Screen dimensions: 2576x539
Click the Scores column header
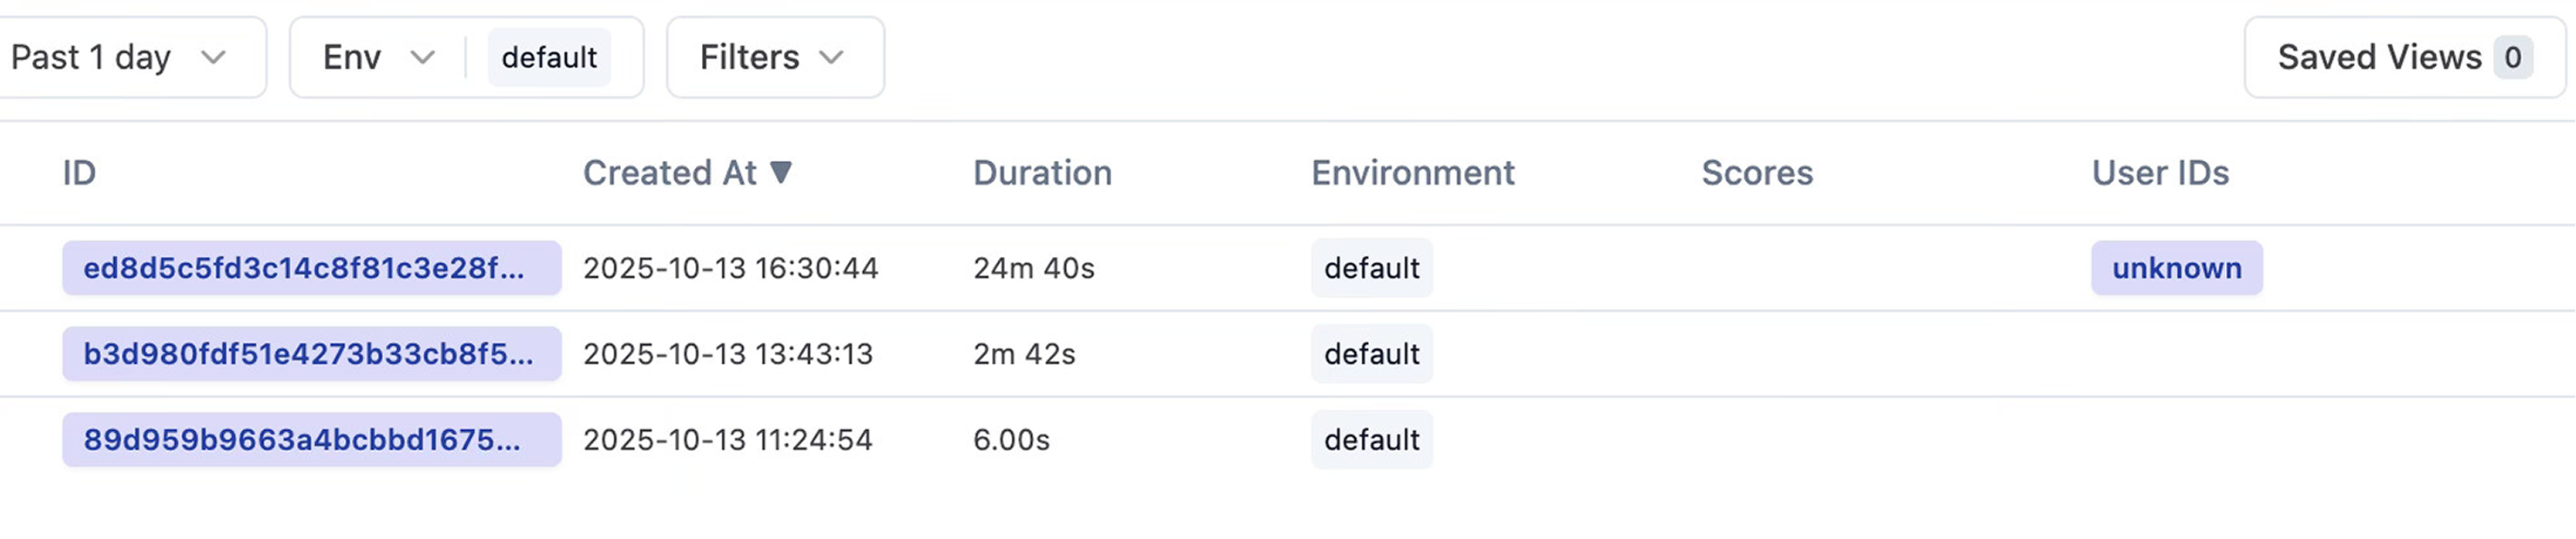(1757, 173)
